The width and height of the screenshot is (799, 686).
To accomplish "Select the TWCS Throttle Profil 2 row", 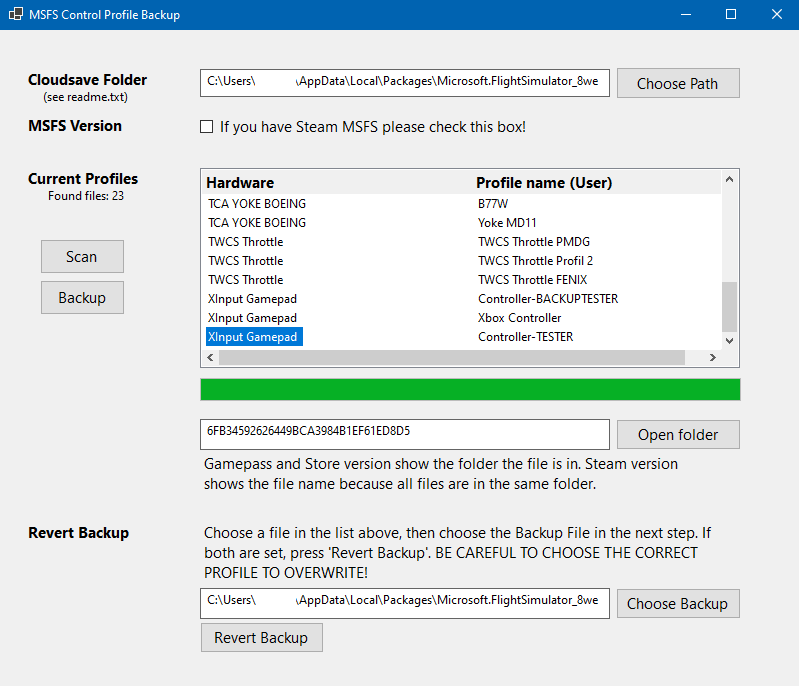I will pos(463,261).
